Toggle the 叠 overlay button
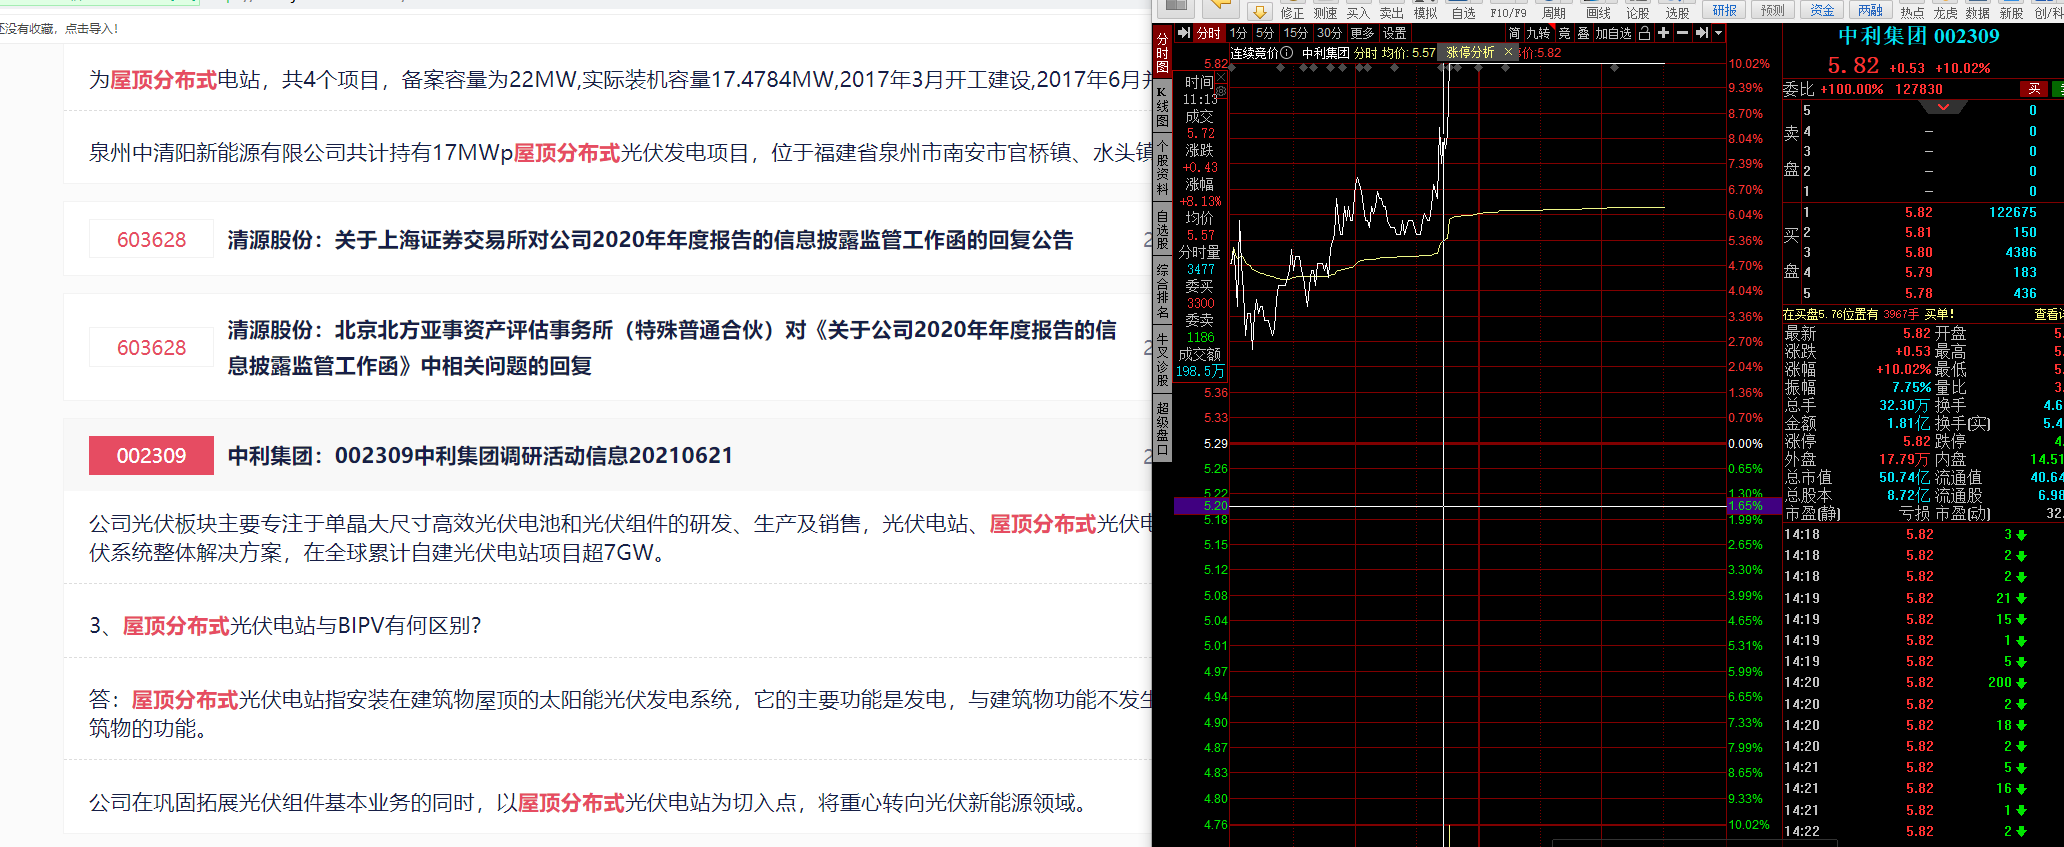This screenshot has width=2064, height=847. pos(1583,33)
